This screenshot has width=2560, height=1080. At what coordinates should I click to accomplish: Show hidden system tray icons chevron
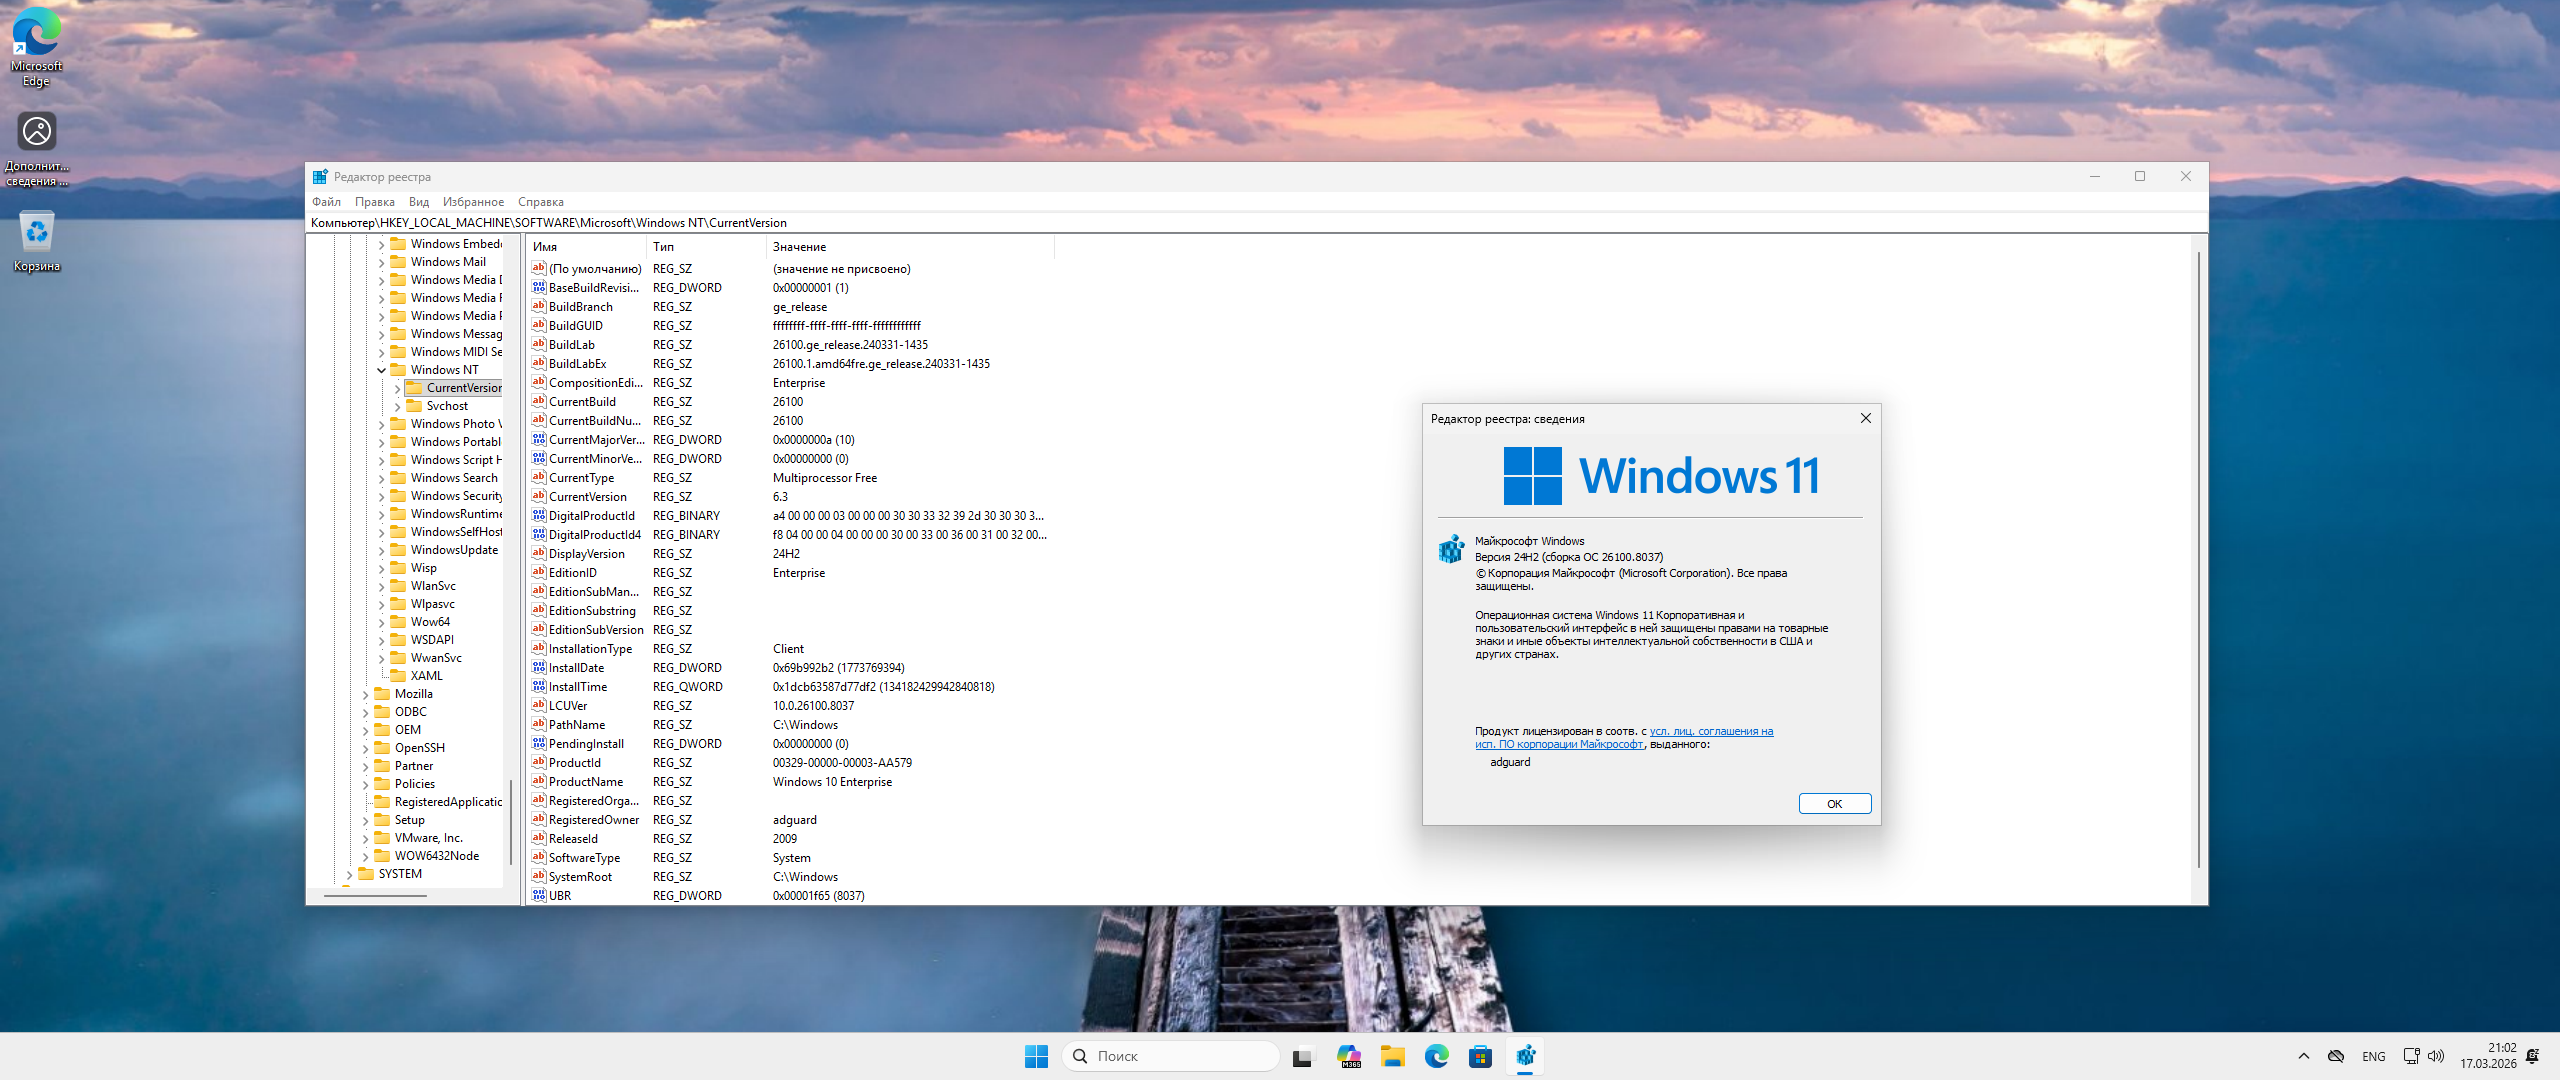pos(2304,1056)
